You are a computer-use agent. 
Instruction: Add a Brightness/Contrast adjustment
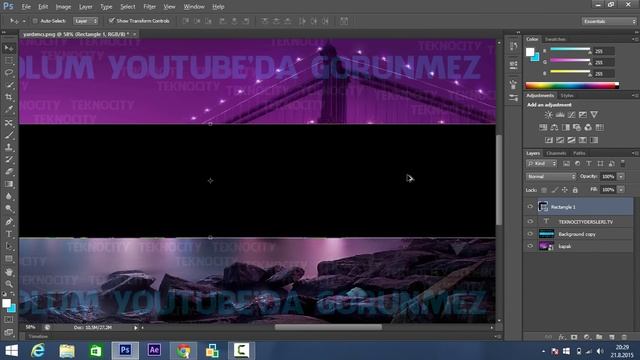548,115
